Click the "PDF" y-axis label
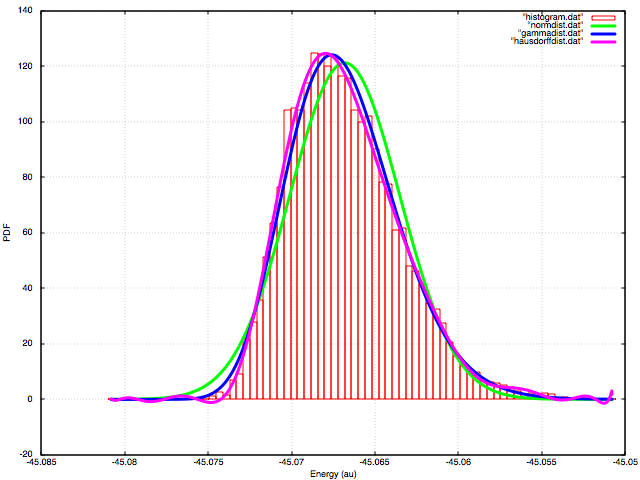Screen dimensions: 640x480 pyautogui.click(x=7, y=233)
